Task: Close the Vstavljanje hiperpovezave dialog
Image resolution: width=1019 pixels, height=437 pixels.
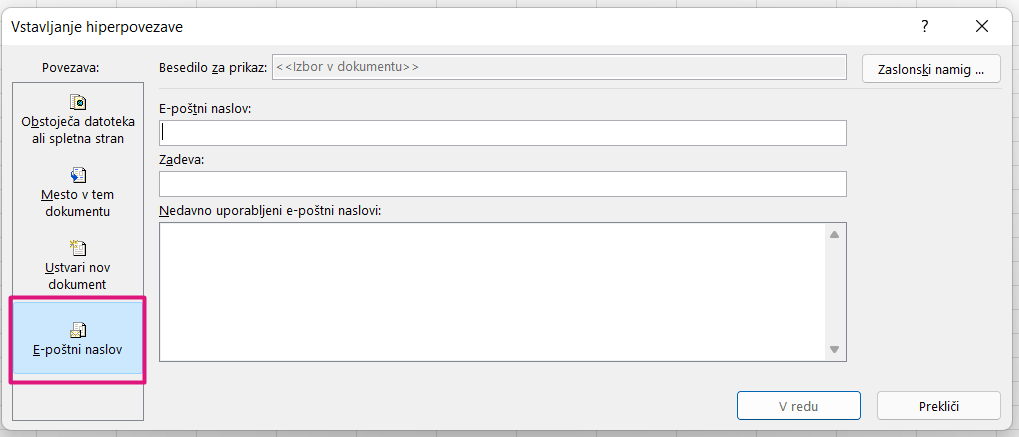Action: click(x=981, y=26)
